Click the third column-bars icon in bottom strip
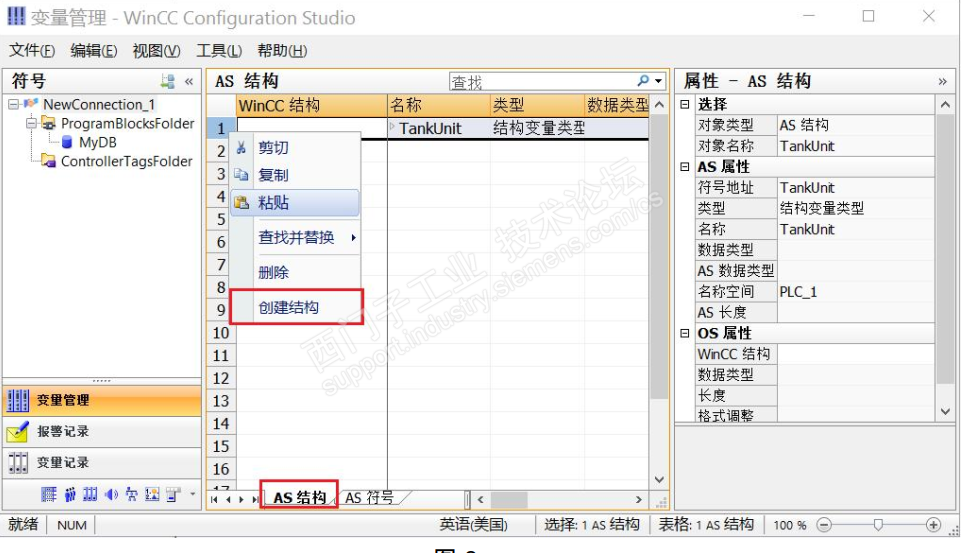The height and width of the screenshot is (553, 965). coord(90,494)
